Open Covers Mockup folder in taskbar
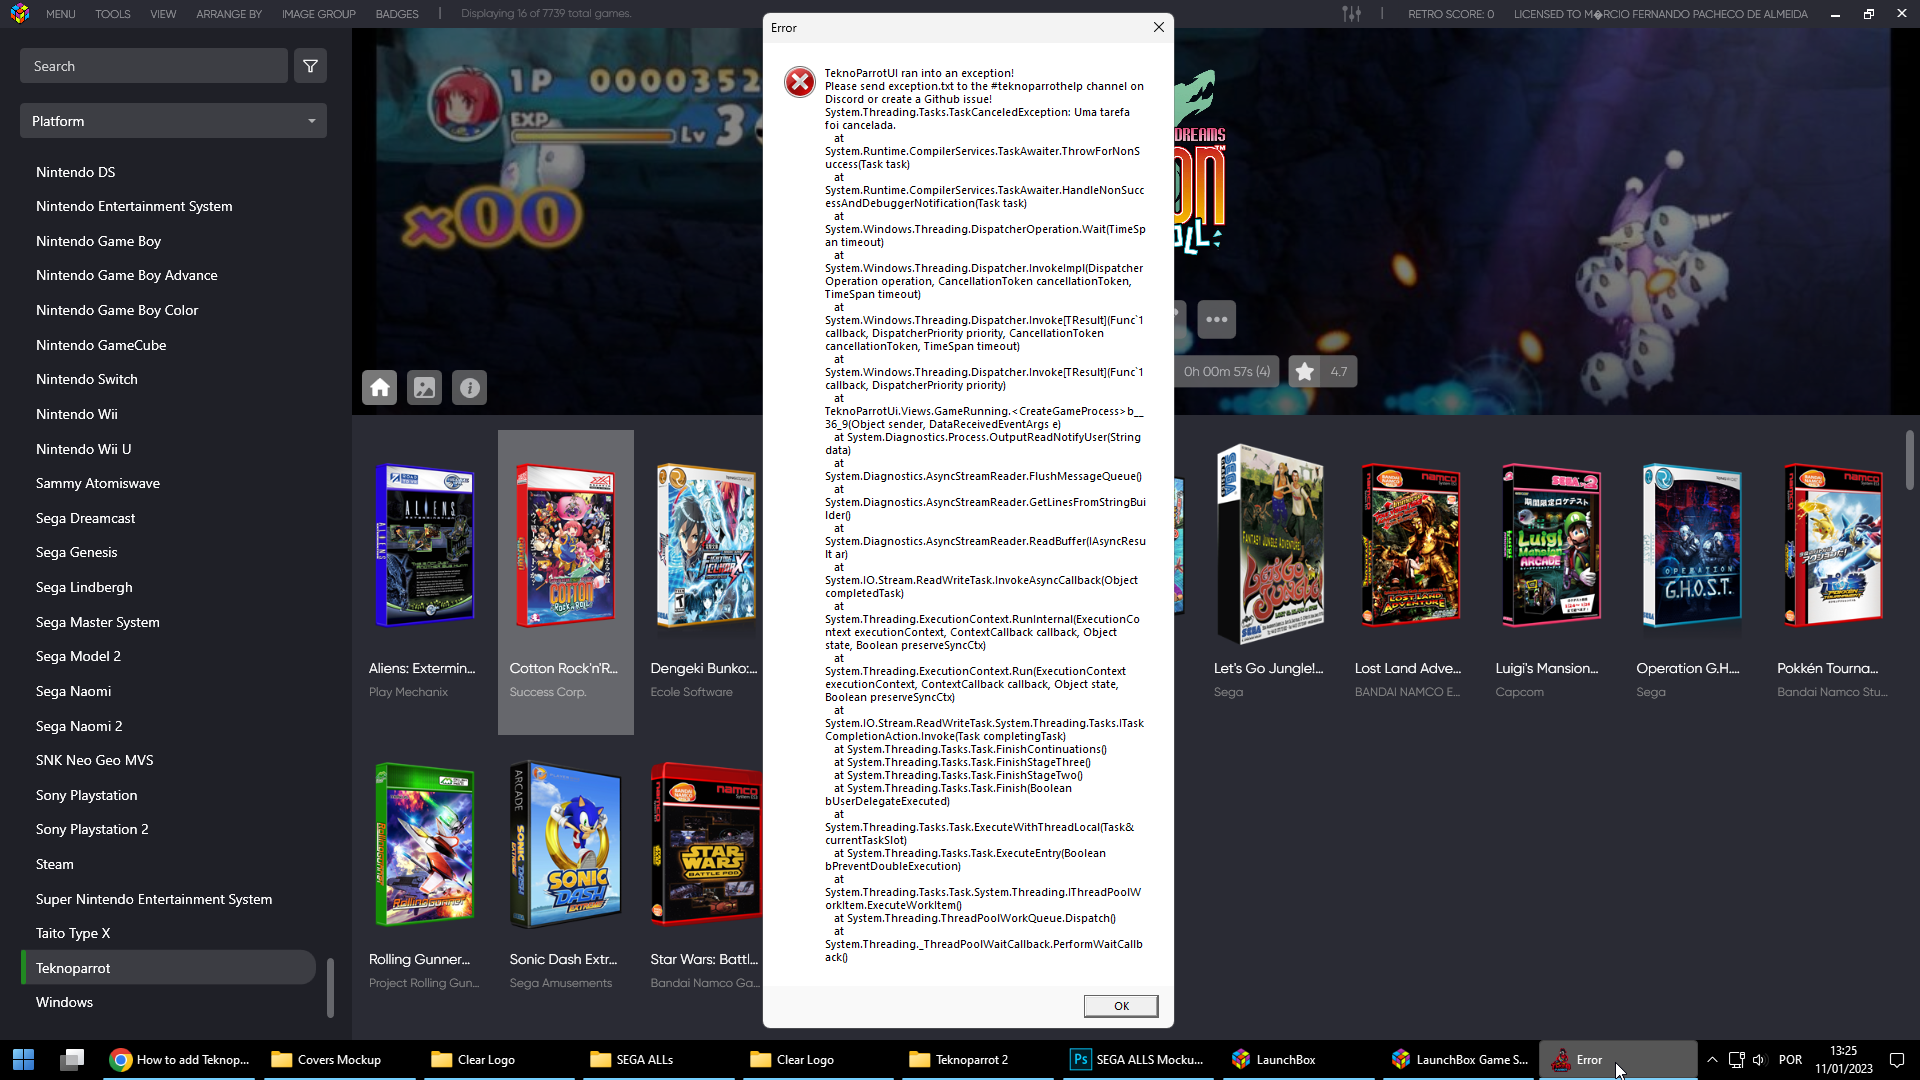1920x1080 pixels. [x=339, y=1060]
